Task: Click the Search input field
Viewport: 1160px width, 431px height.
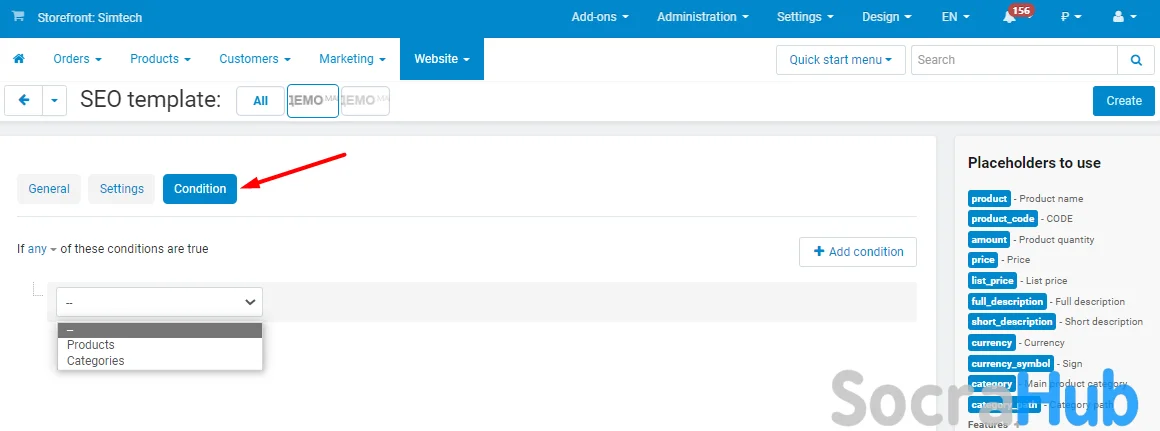Action: coord(1013,60)
